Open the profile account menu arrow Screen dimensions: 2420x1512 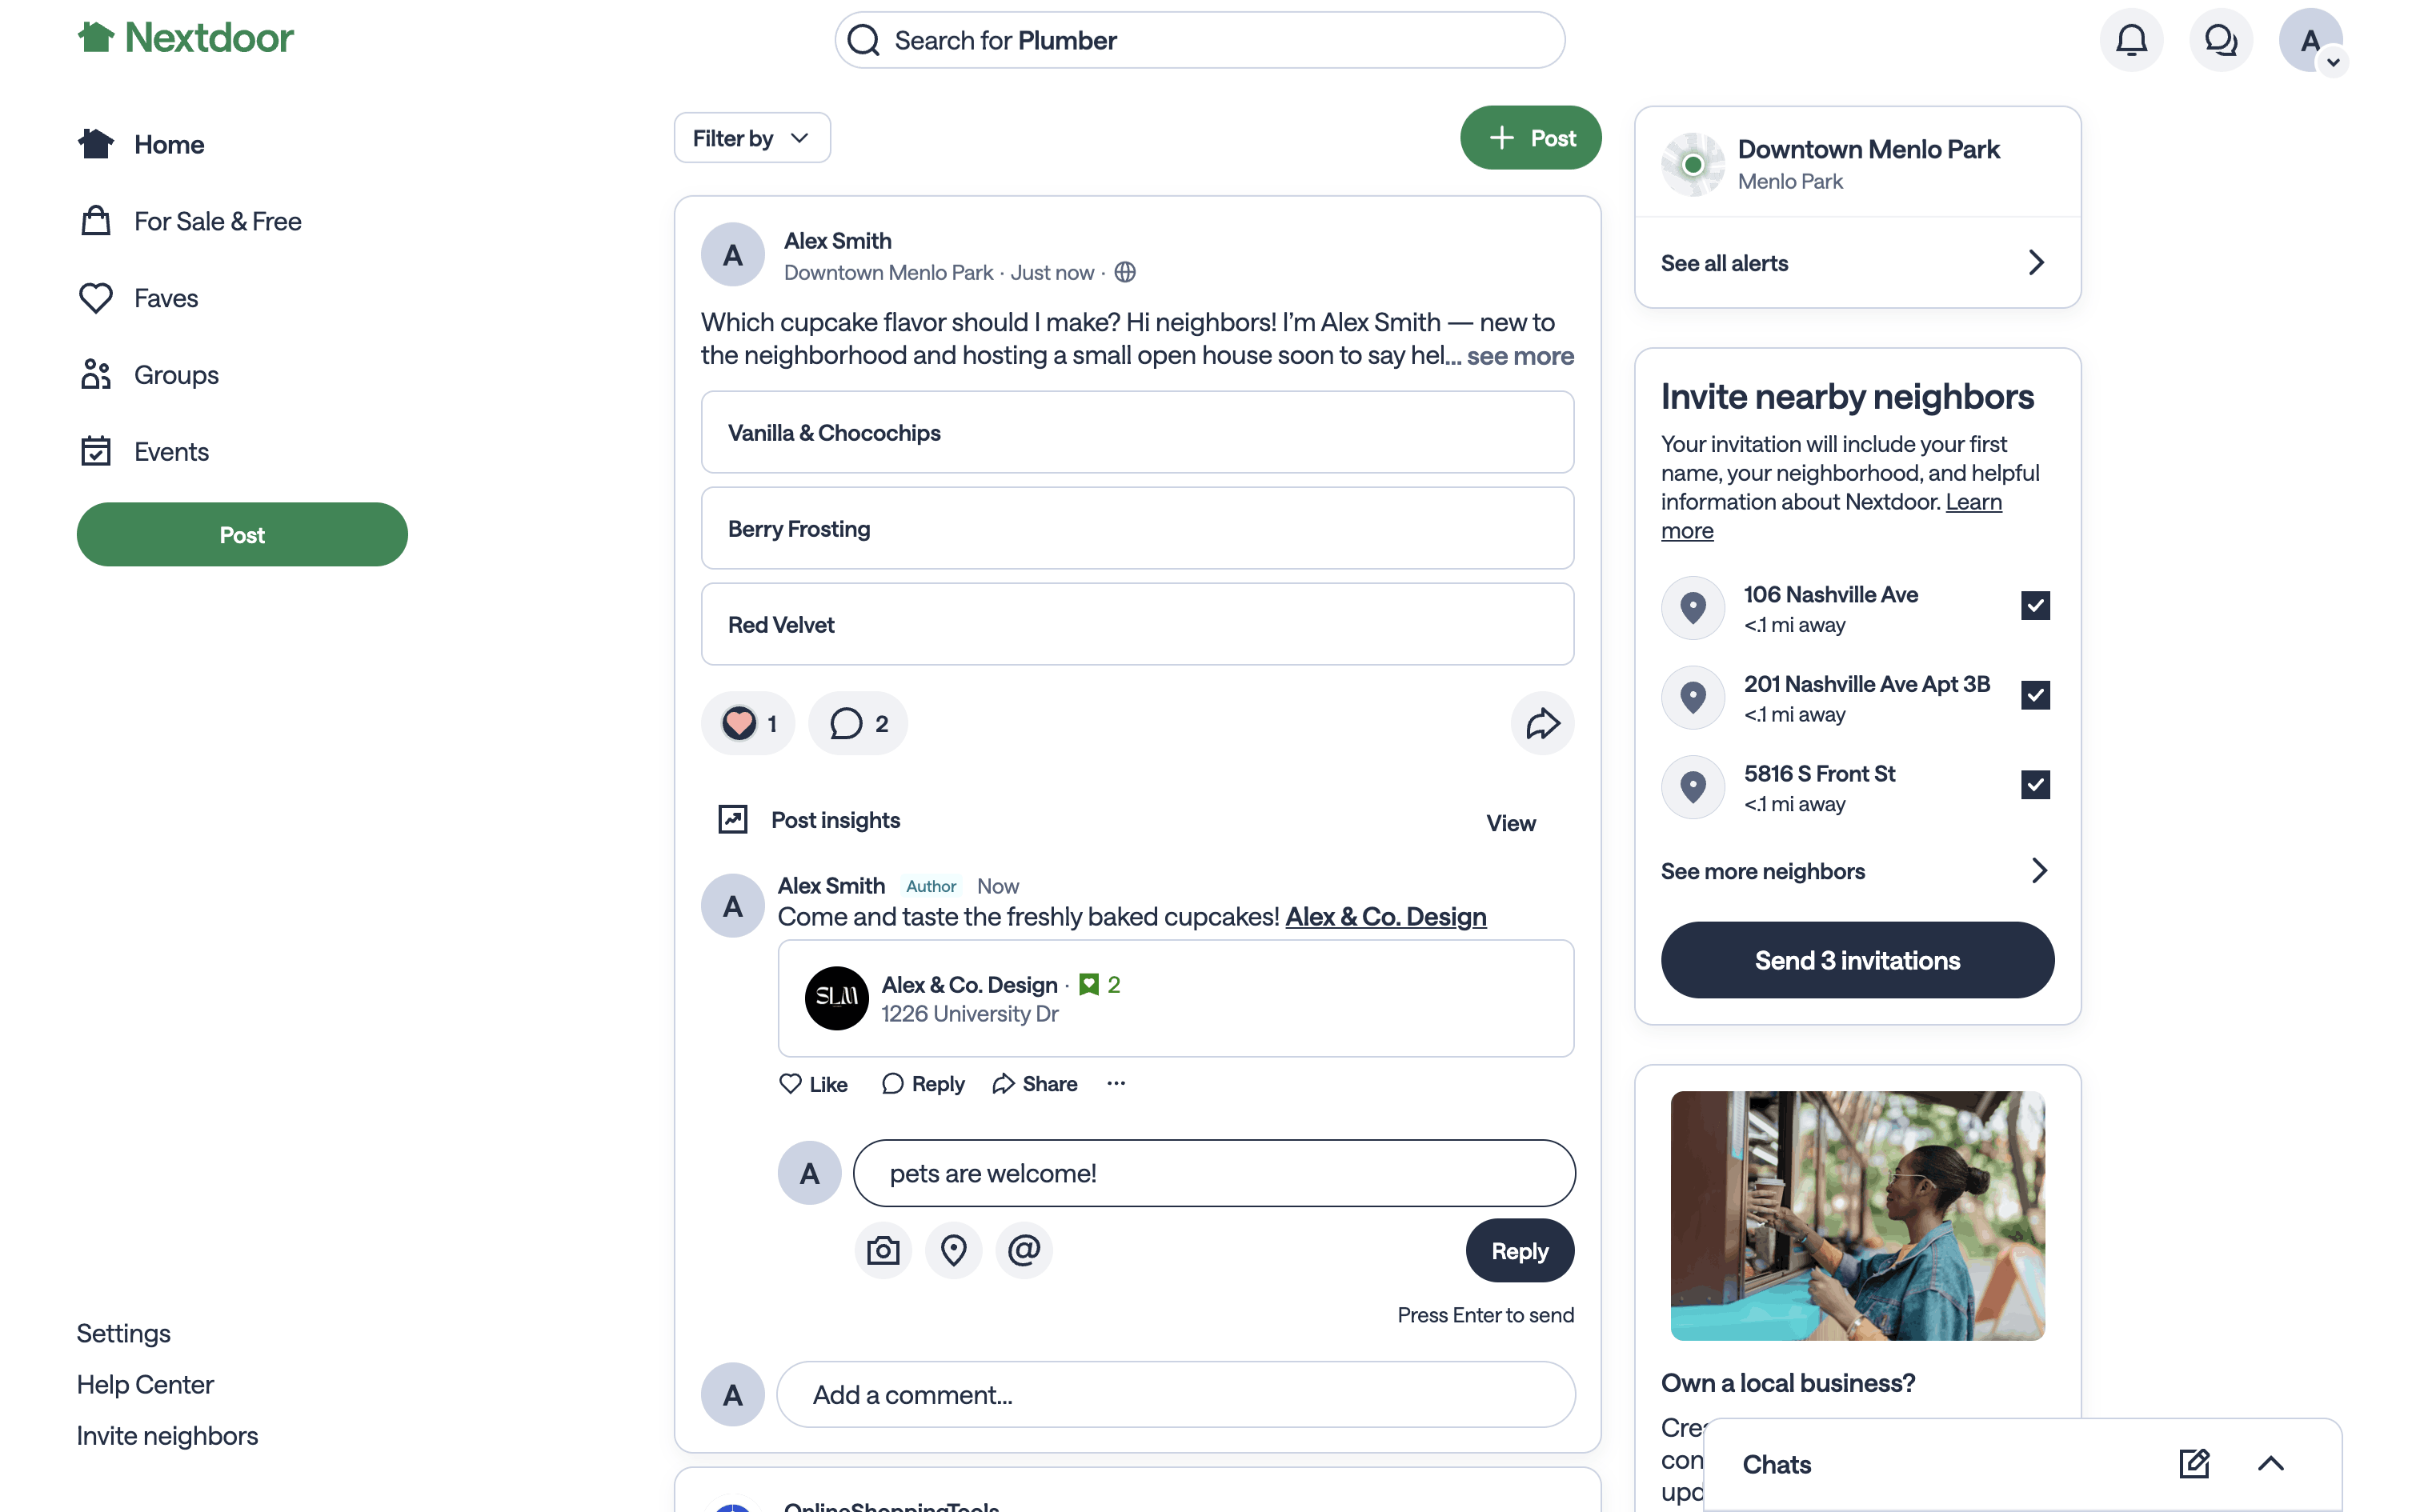click(x=2333, y=62)
